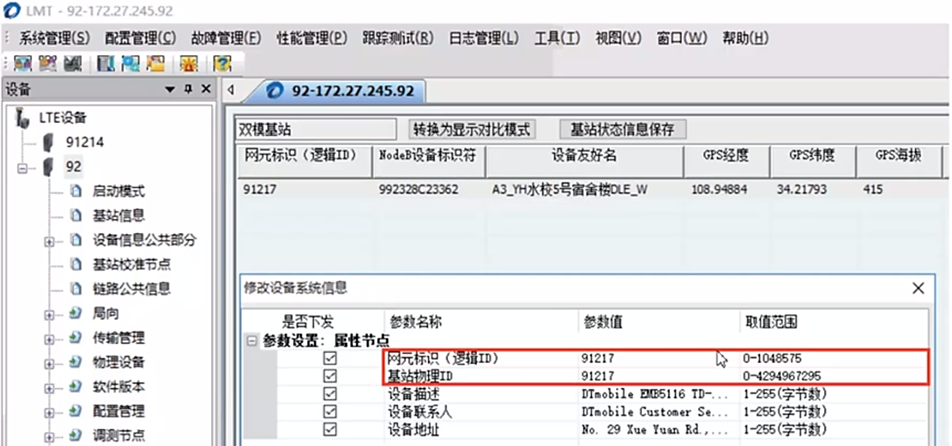Open the 日志管理(L) menu
Image resolution: width=952 pixels, height=446 pixels.
coord(484,38)
